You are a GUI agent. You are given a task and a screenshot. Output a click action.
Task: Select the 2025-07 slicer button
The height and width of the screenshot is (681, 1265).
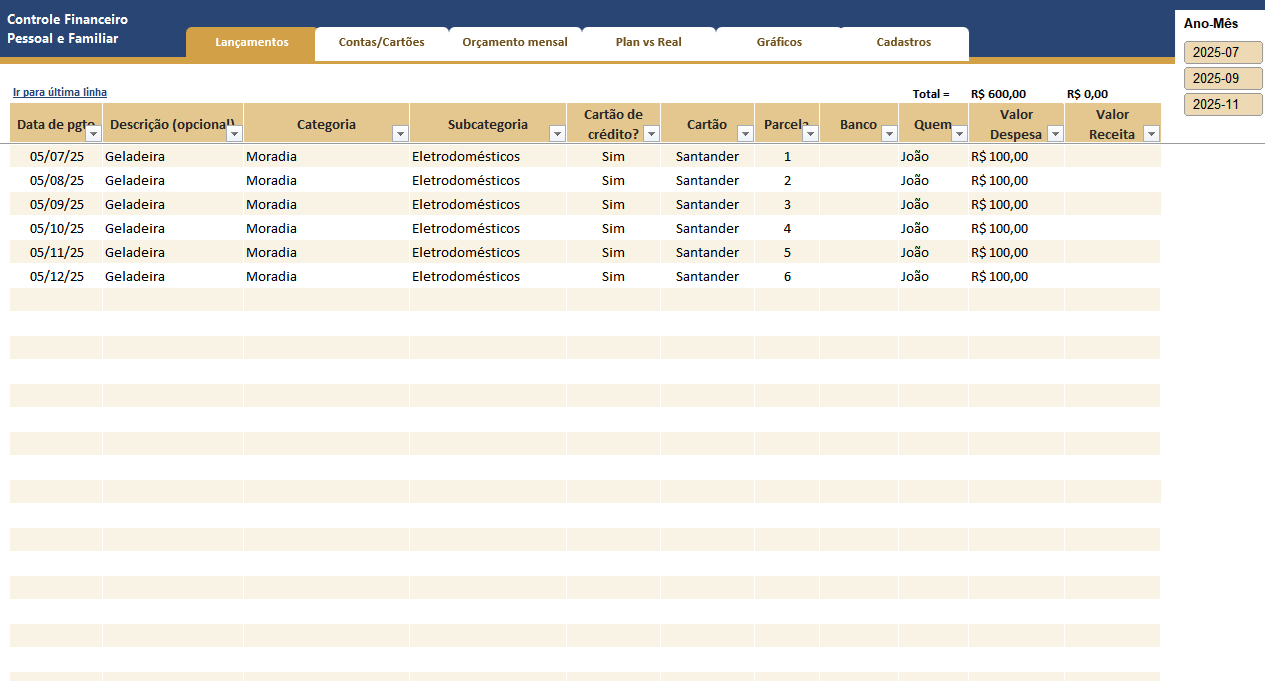point(1222,53)
